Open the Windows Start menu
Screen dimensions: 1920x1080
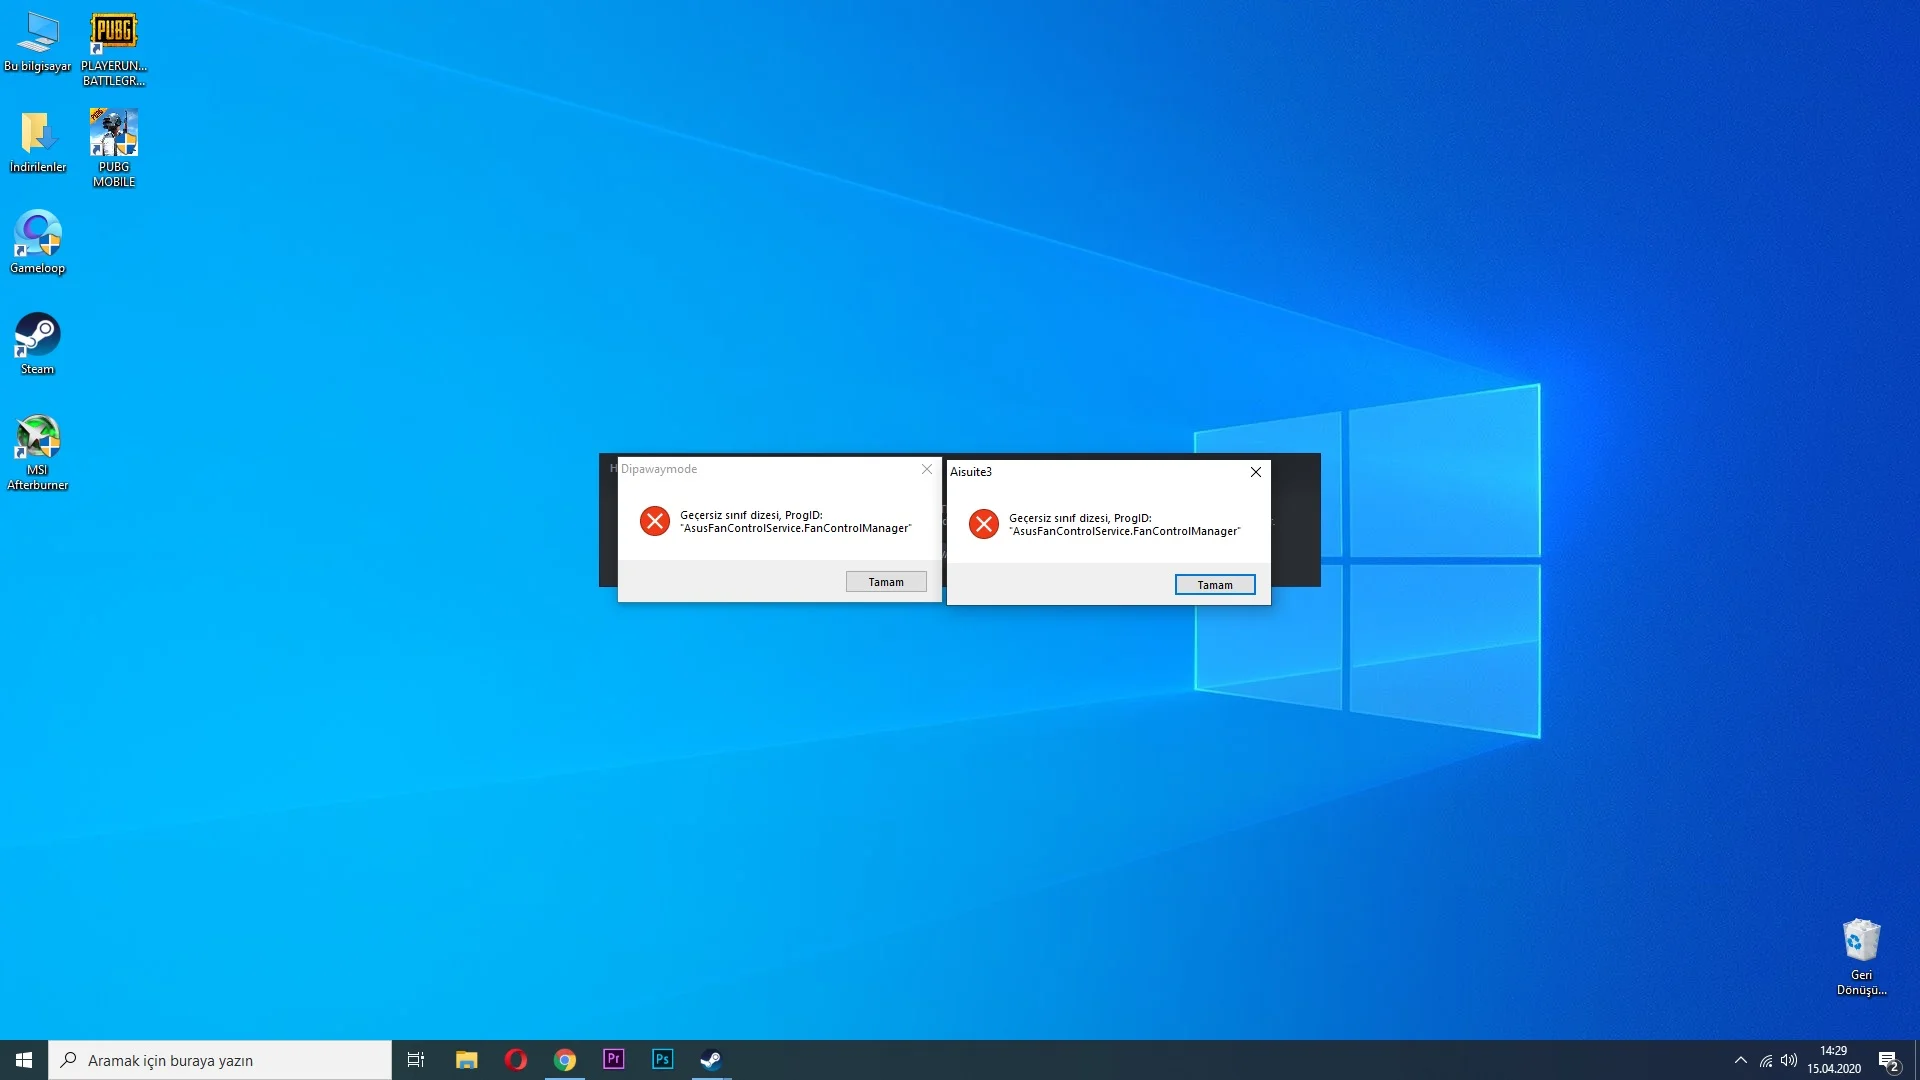[24, 1060]
